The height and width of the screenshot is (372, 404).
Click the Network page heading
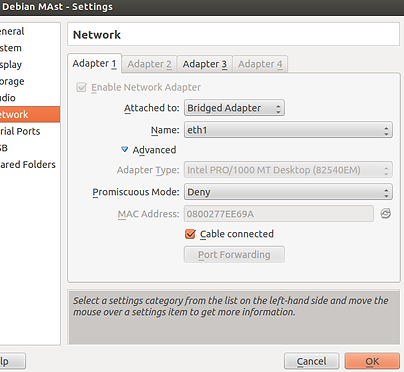[x=97, y=35]
